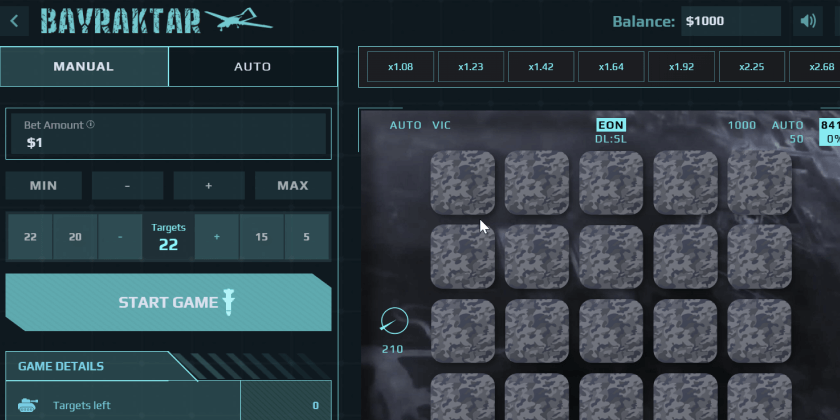Image resolution: width=840 pixels, height=420 pixels.
Task: Reveal the top-left camouflage tile
Action: point(462,182)
